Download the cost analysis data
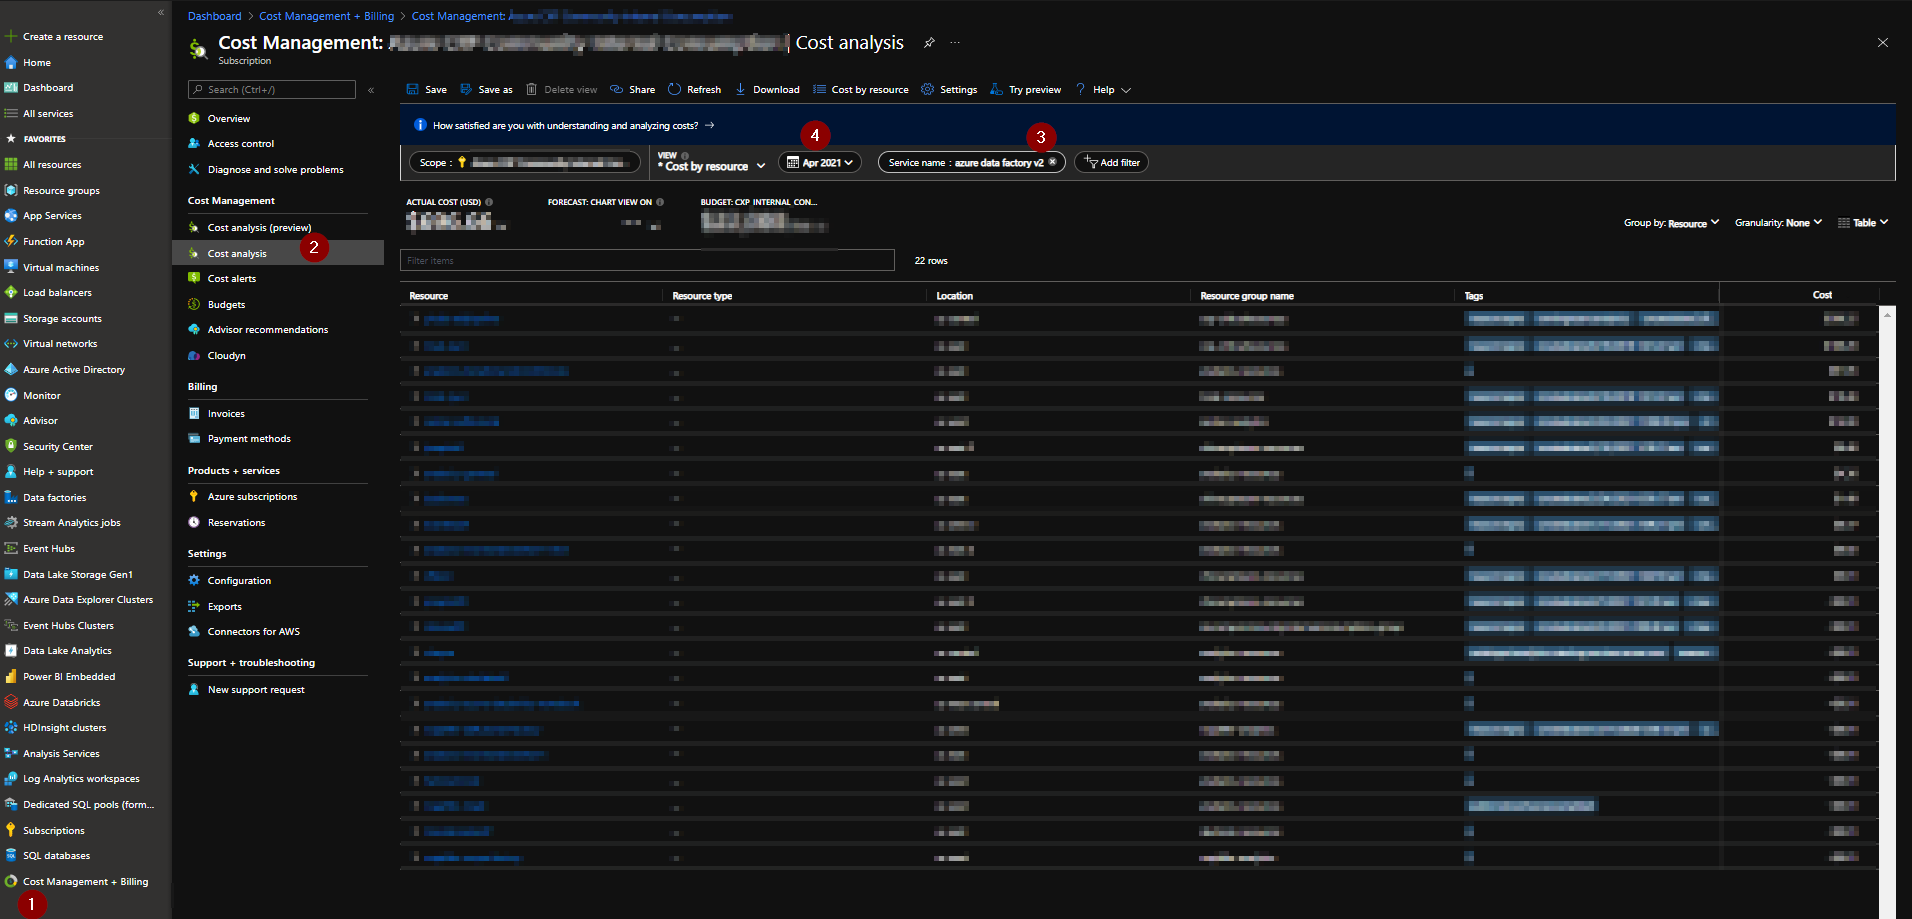The image size is (1912, 919). coord(767,90)
